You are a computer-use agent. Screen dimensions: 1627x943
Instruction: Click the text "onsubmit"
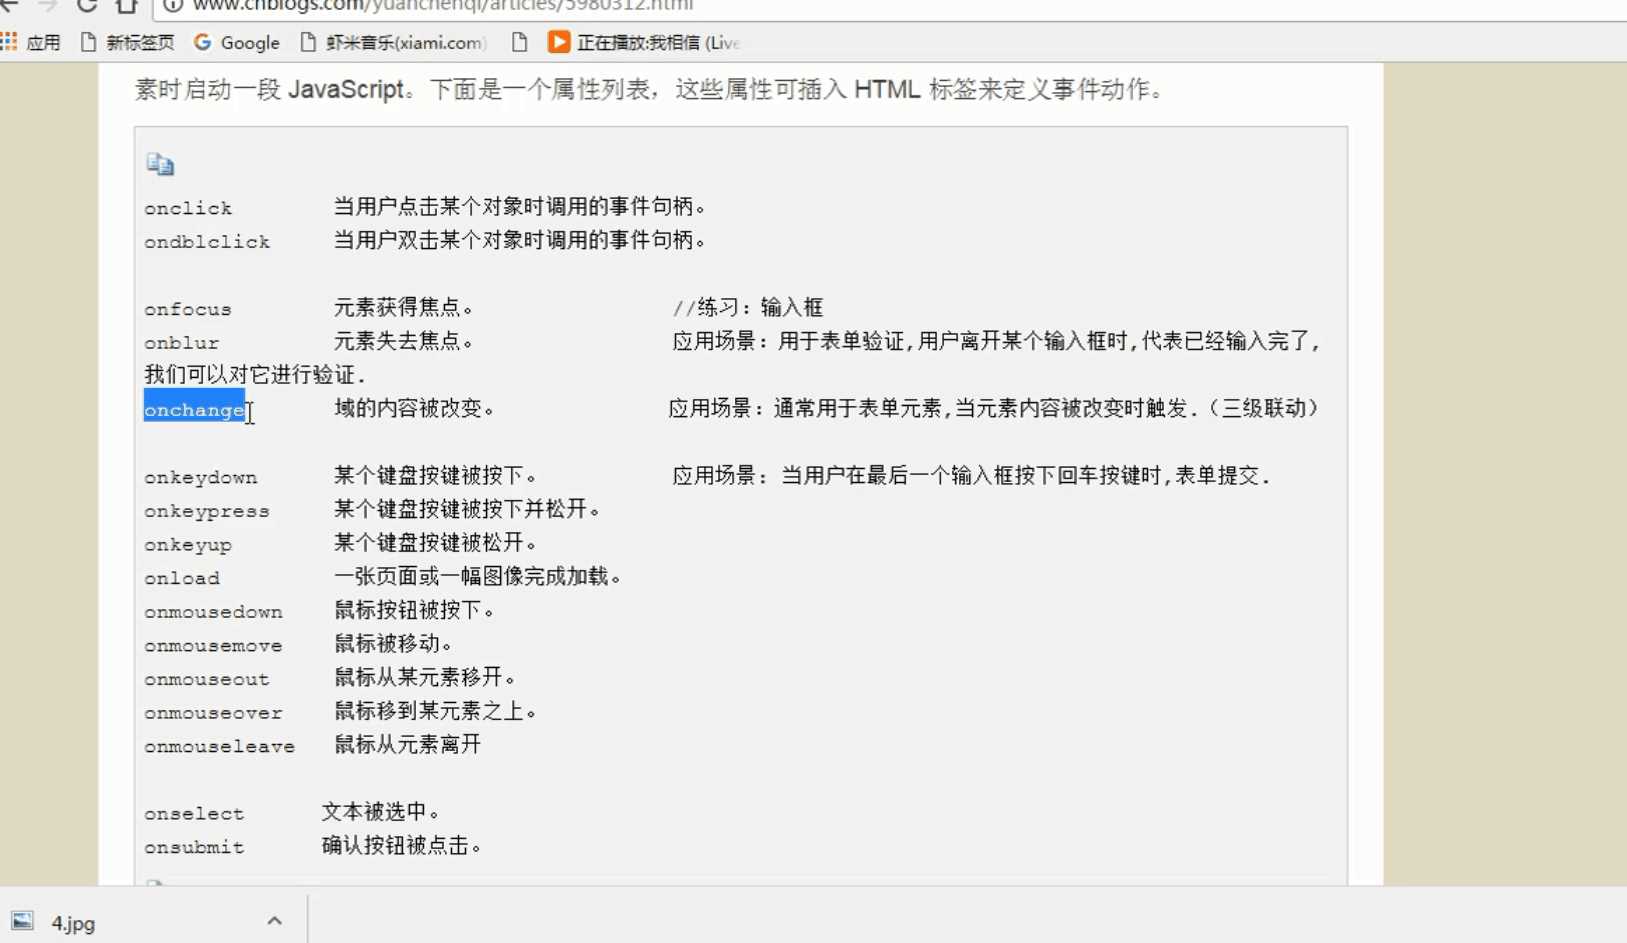coord(194,848)
